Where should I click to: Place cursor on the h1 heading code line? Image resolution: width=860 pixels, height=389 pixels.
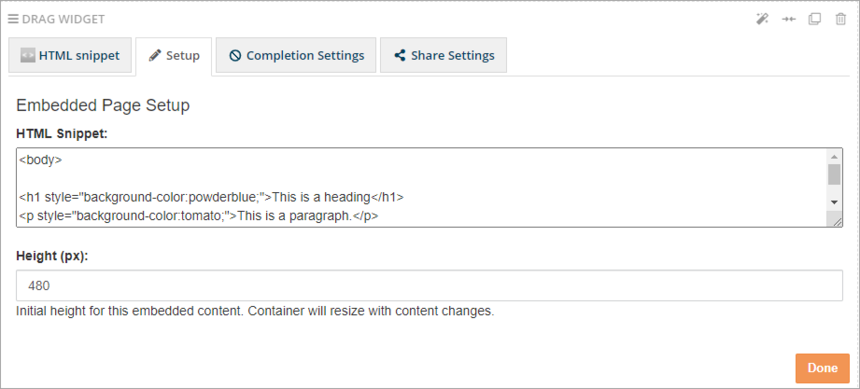212,197
